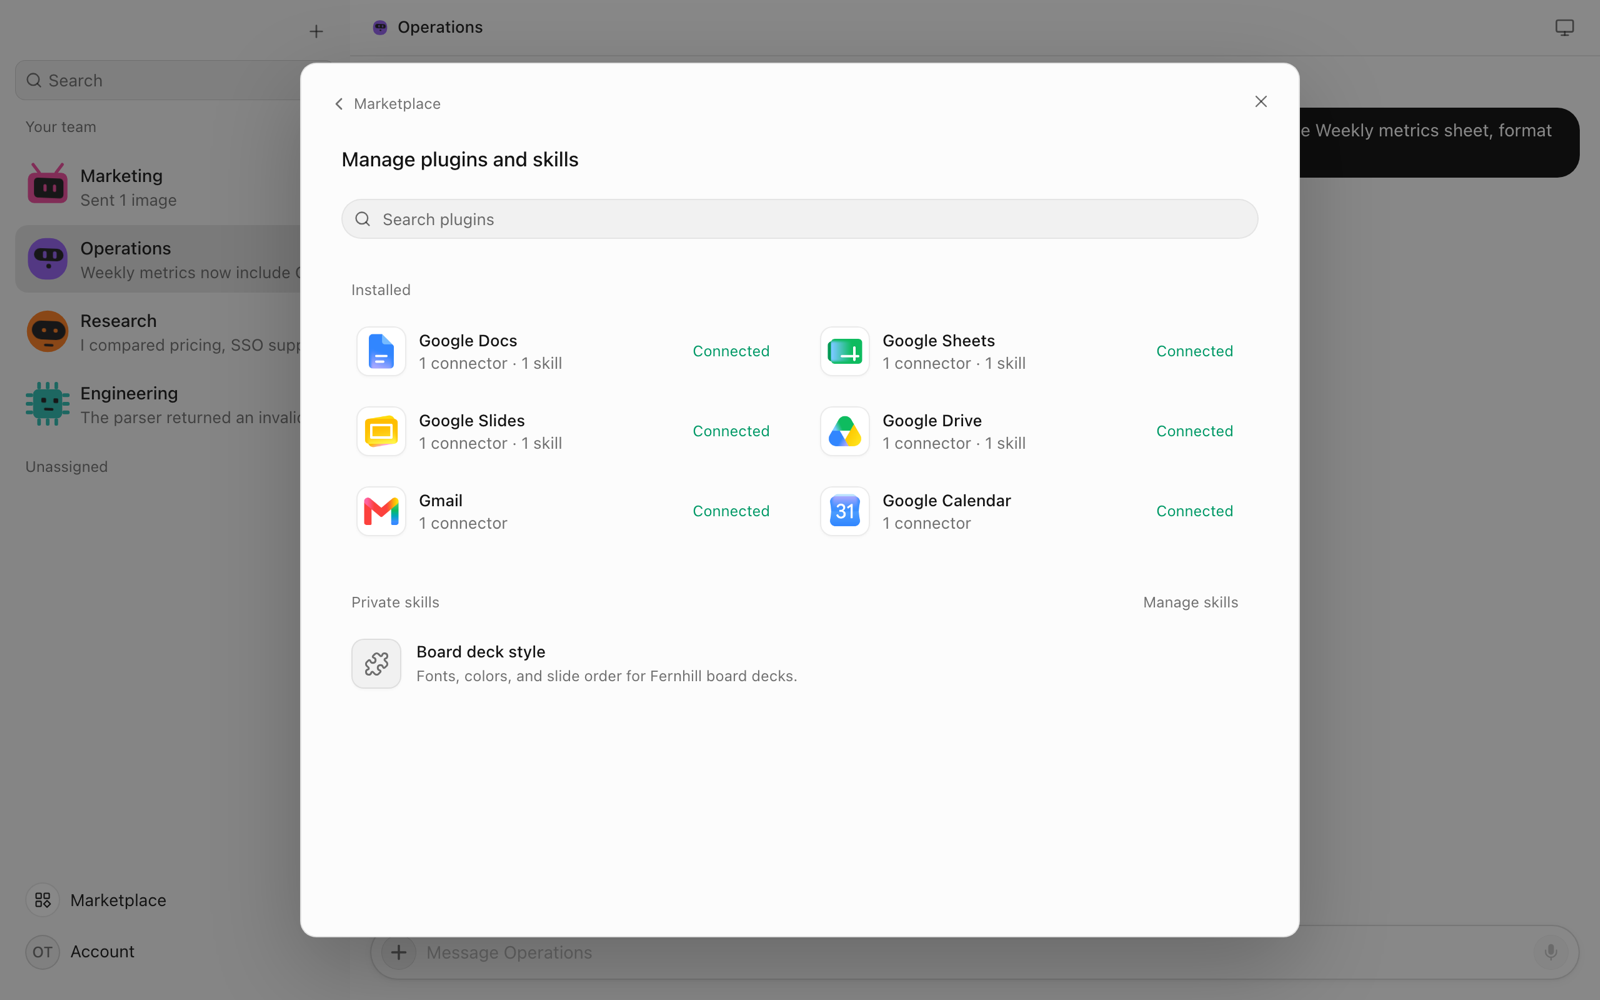
Task: Click Connected status for Google Calendar
Action: [1195, 511]
